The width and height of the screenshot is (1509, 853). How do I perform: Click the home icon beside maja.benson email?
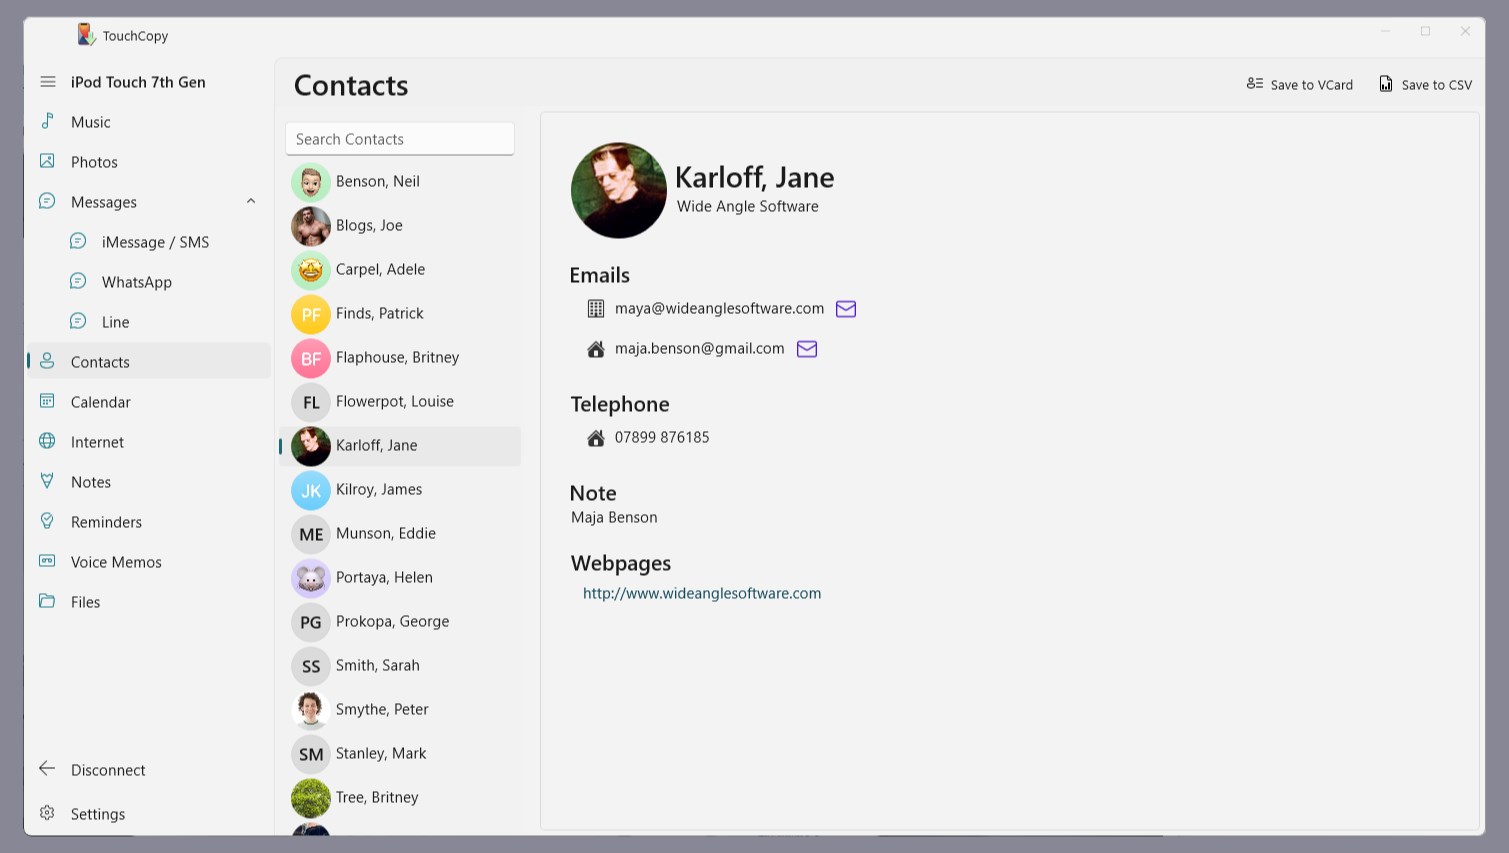(596, 349)
